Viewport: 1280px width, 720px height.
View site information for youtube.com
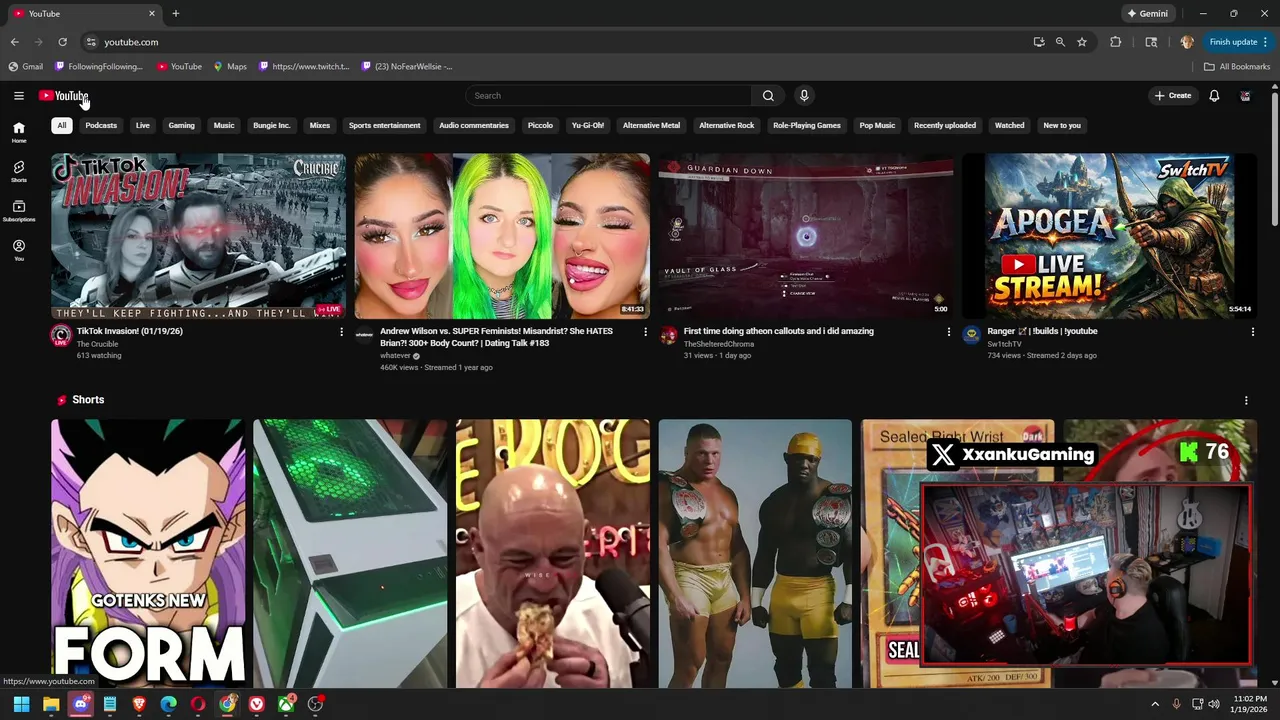click(91, 42)
